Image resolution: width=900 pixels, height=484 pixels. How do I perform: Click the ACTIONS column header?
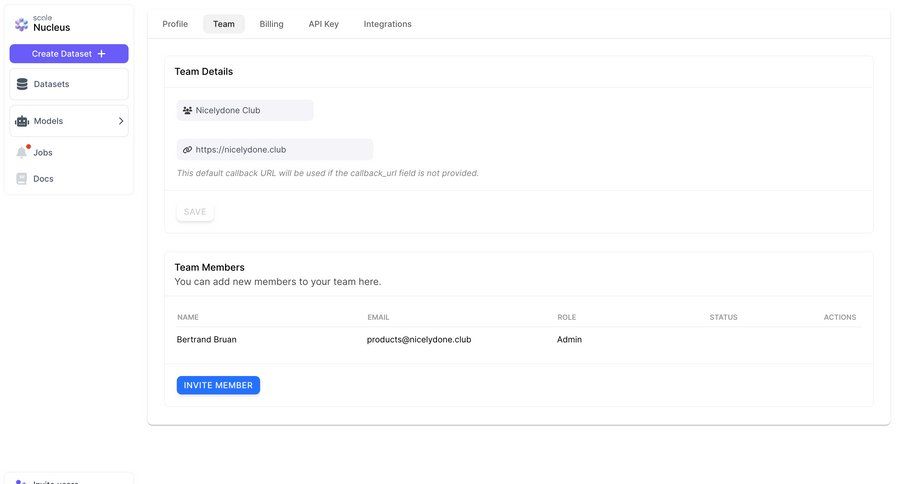(840, 317)
